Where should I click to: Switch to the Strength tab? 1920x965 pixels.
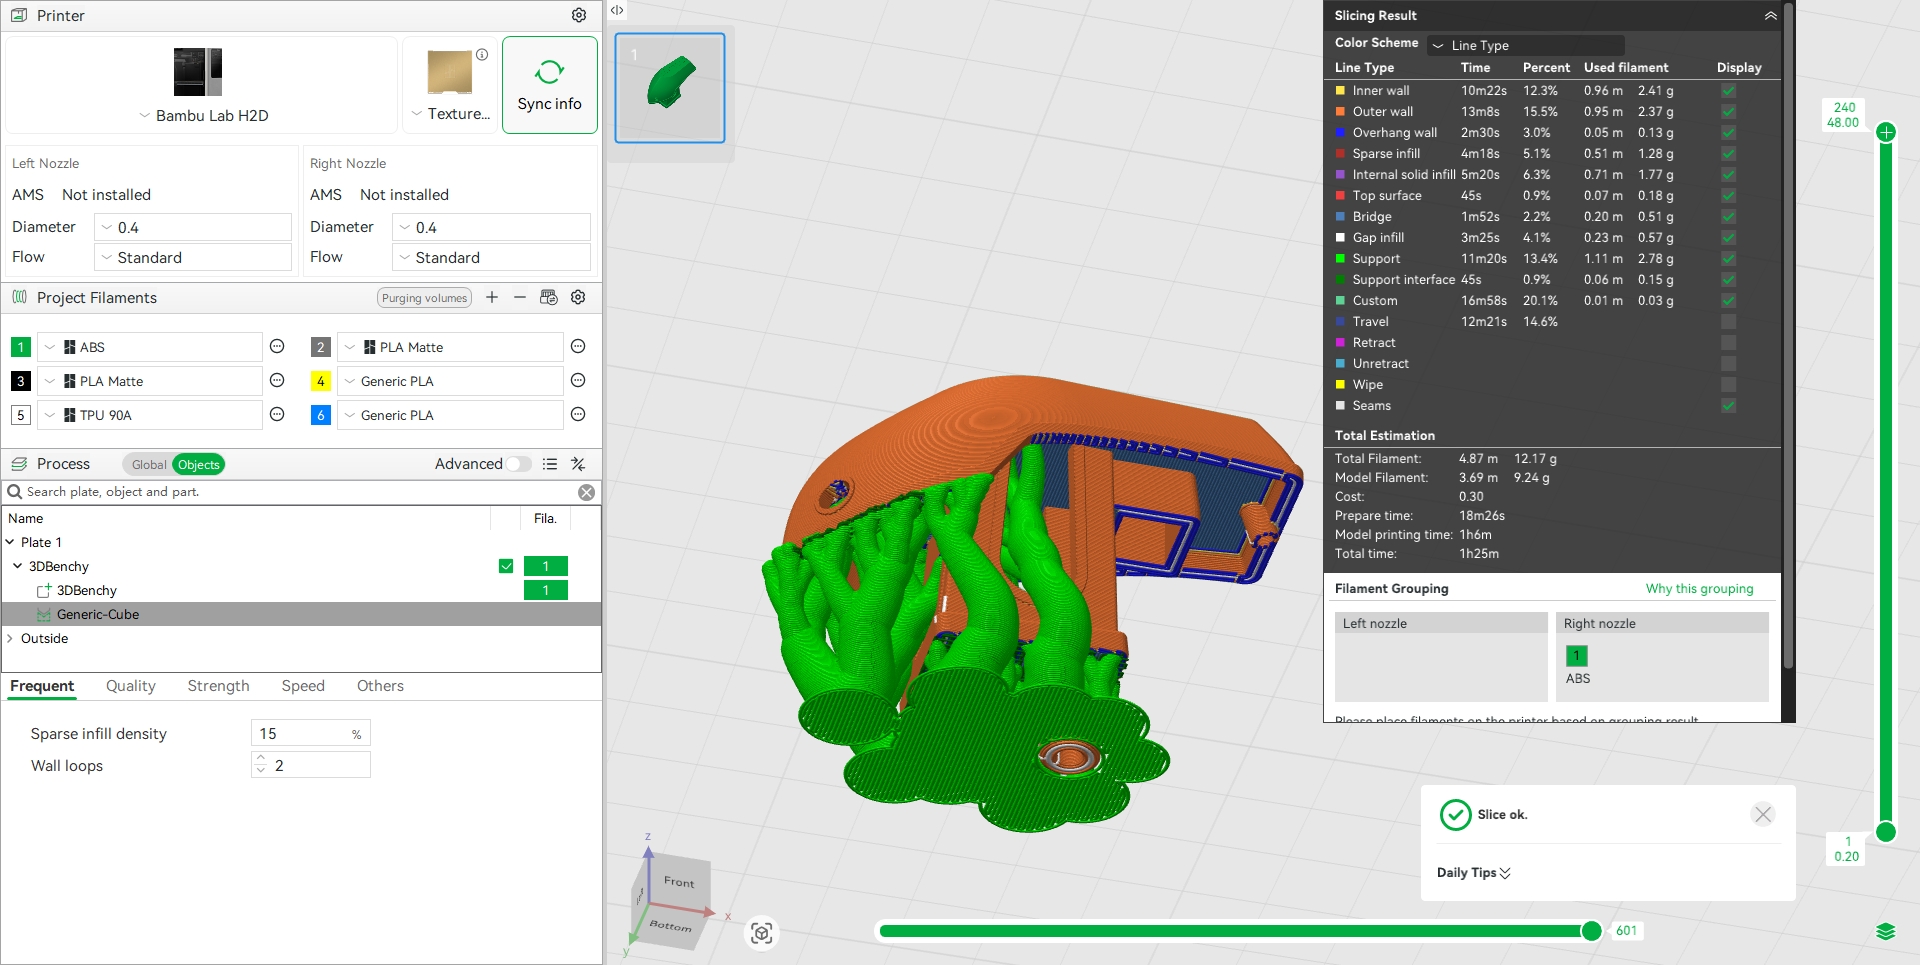coord(219,686)
